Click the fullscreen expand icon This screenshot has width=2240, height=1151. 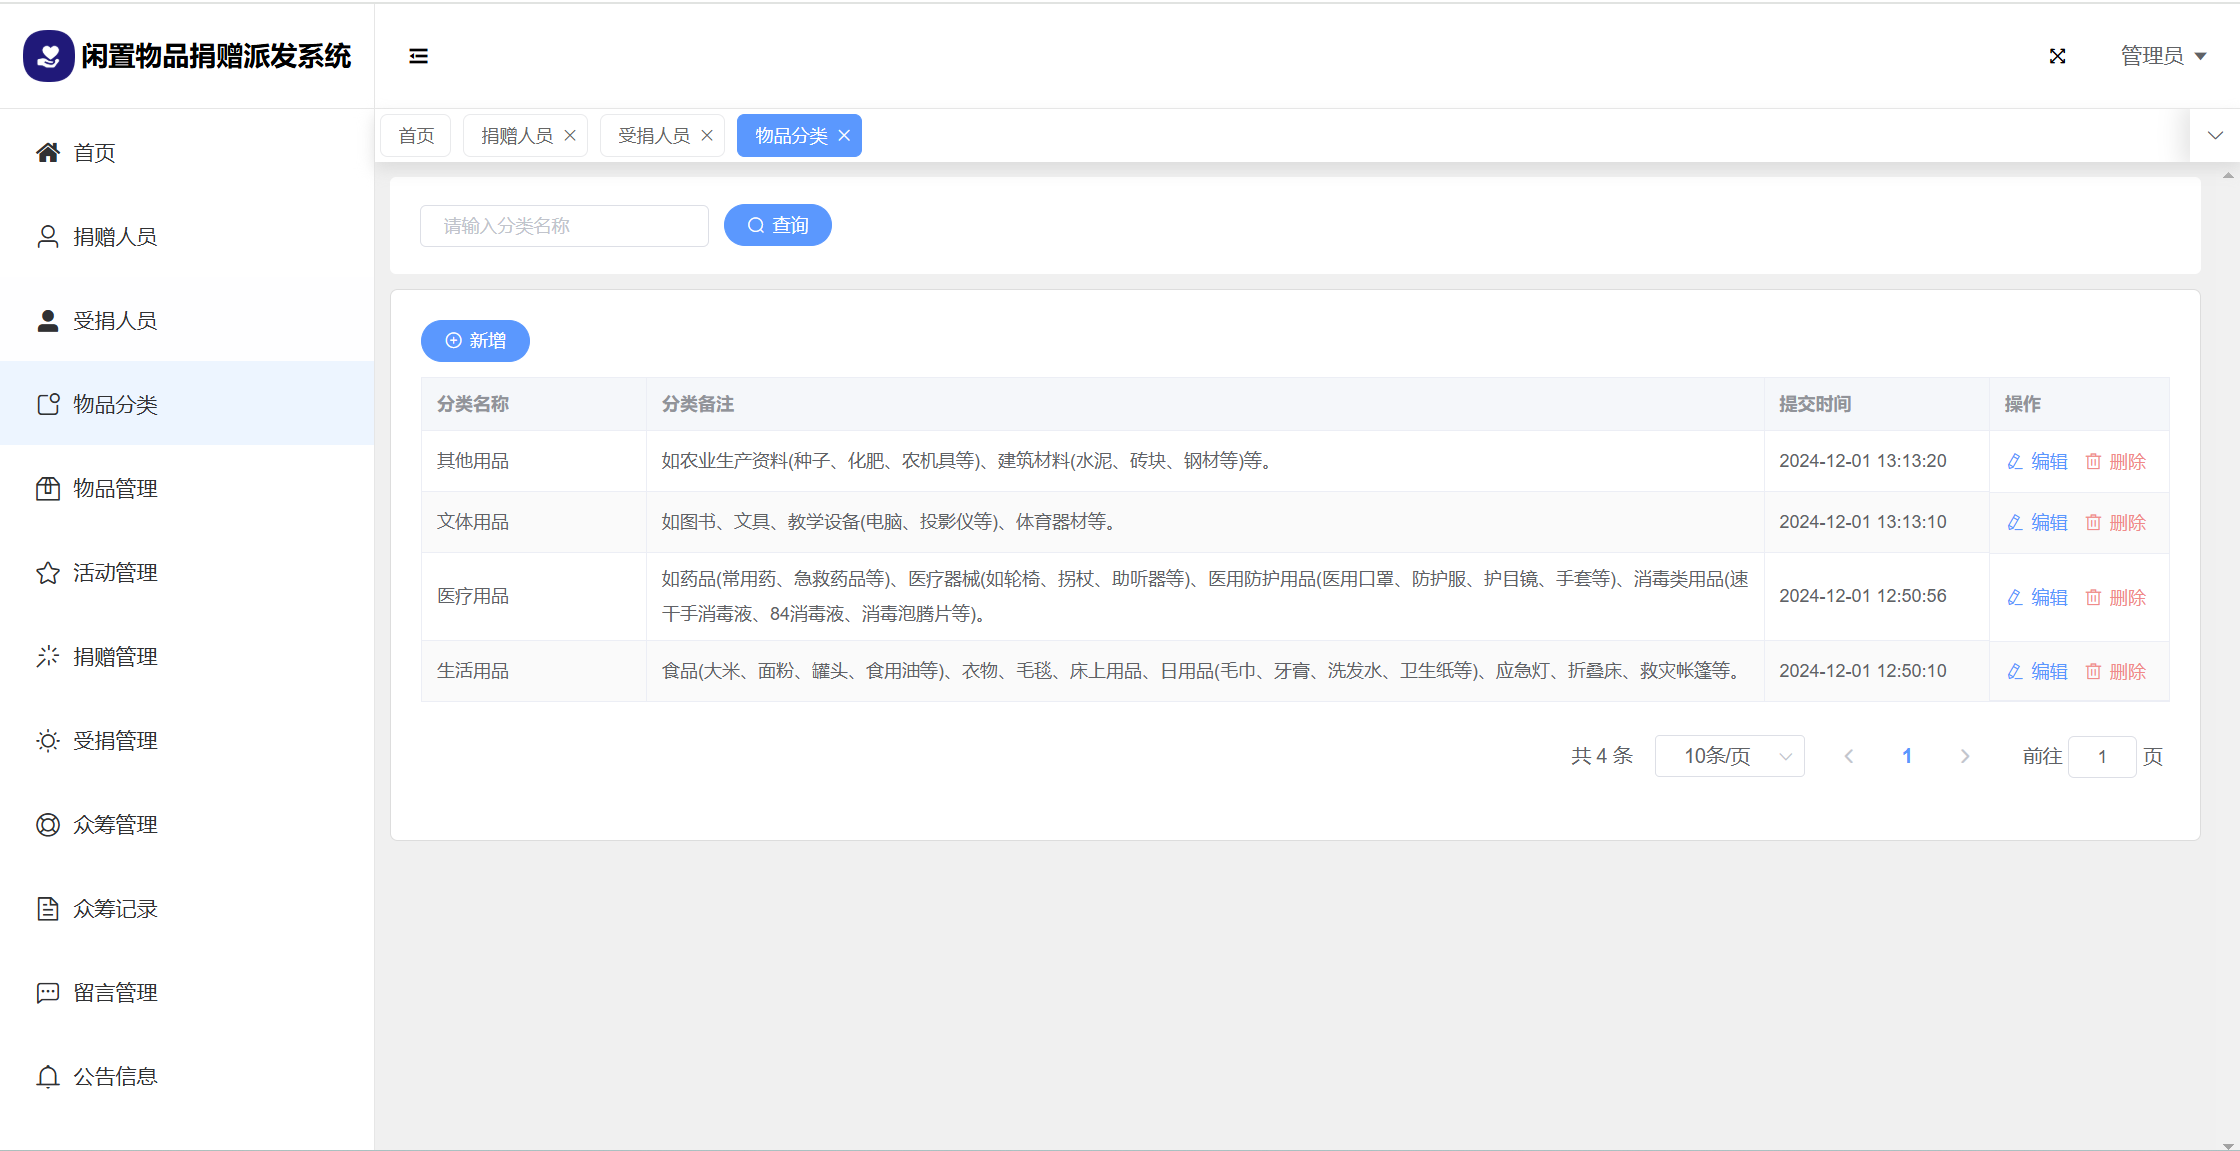[x=2057, y=56]
